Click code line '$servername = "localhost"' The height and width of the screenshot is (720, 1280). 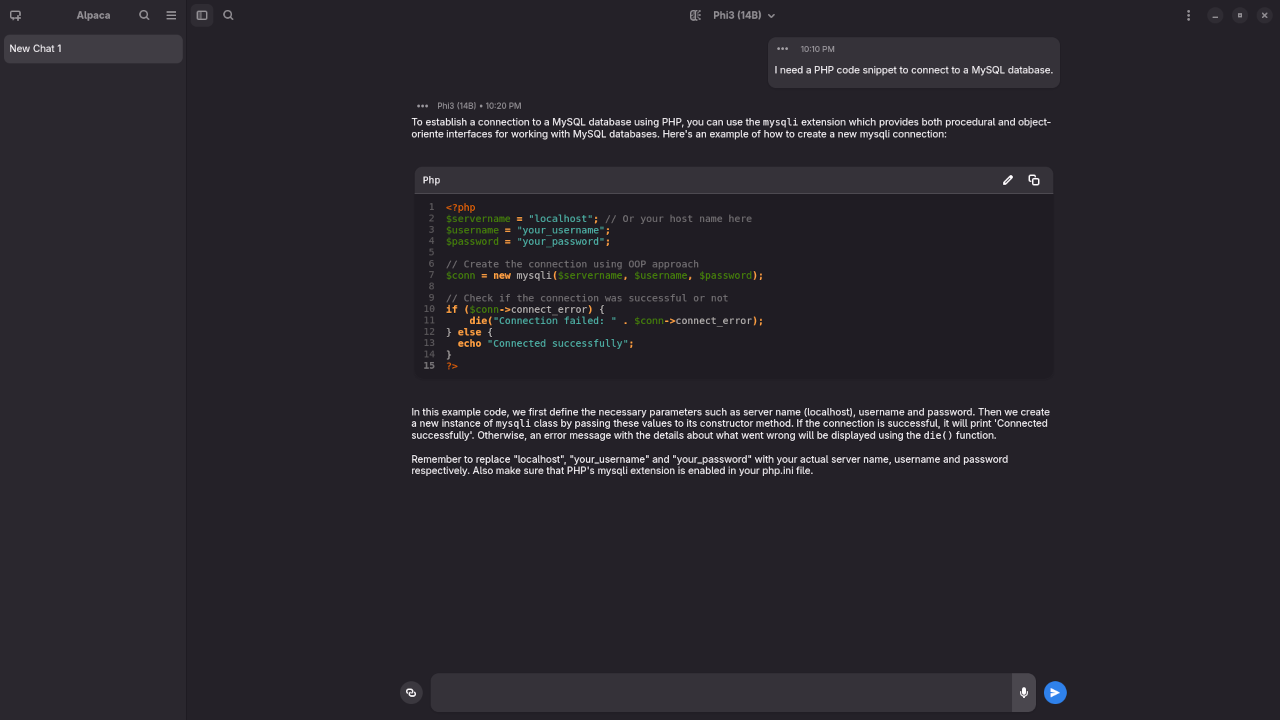click(598, 219)
